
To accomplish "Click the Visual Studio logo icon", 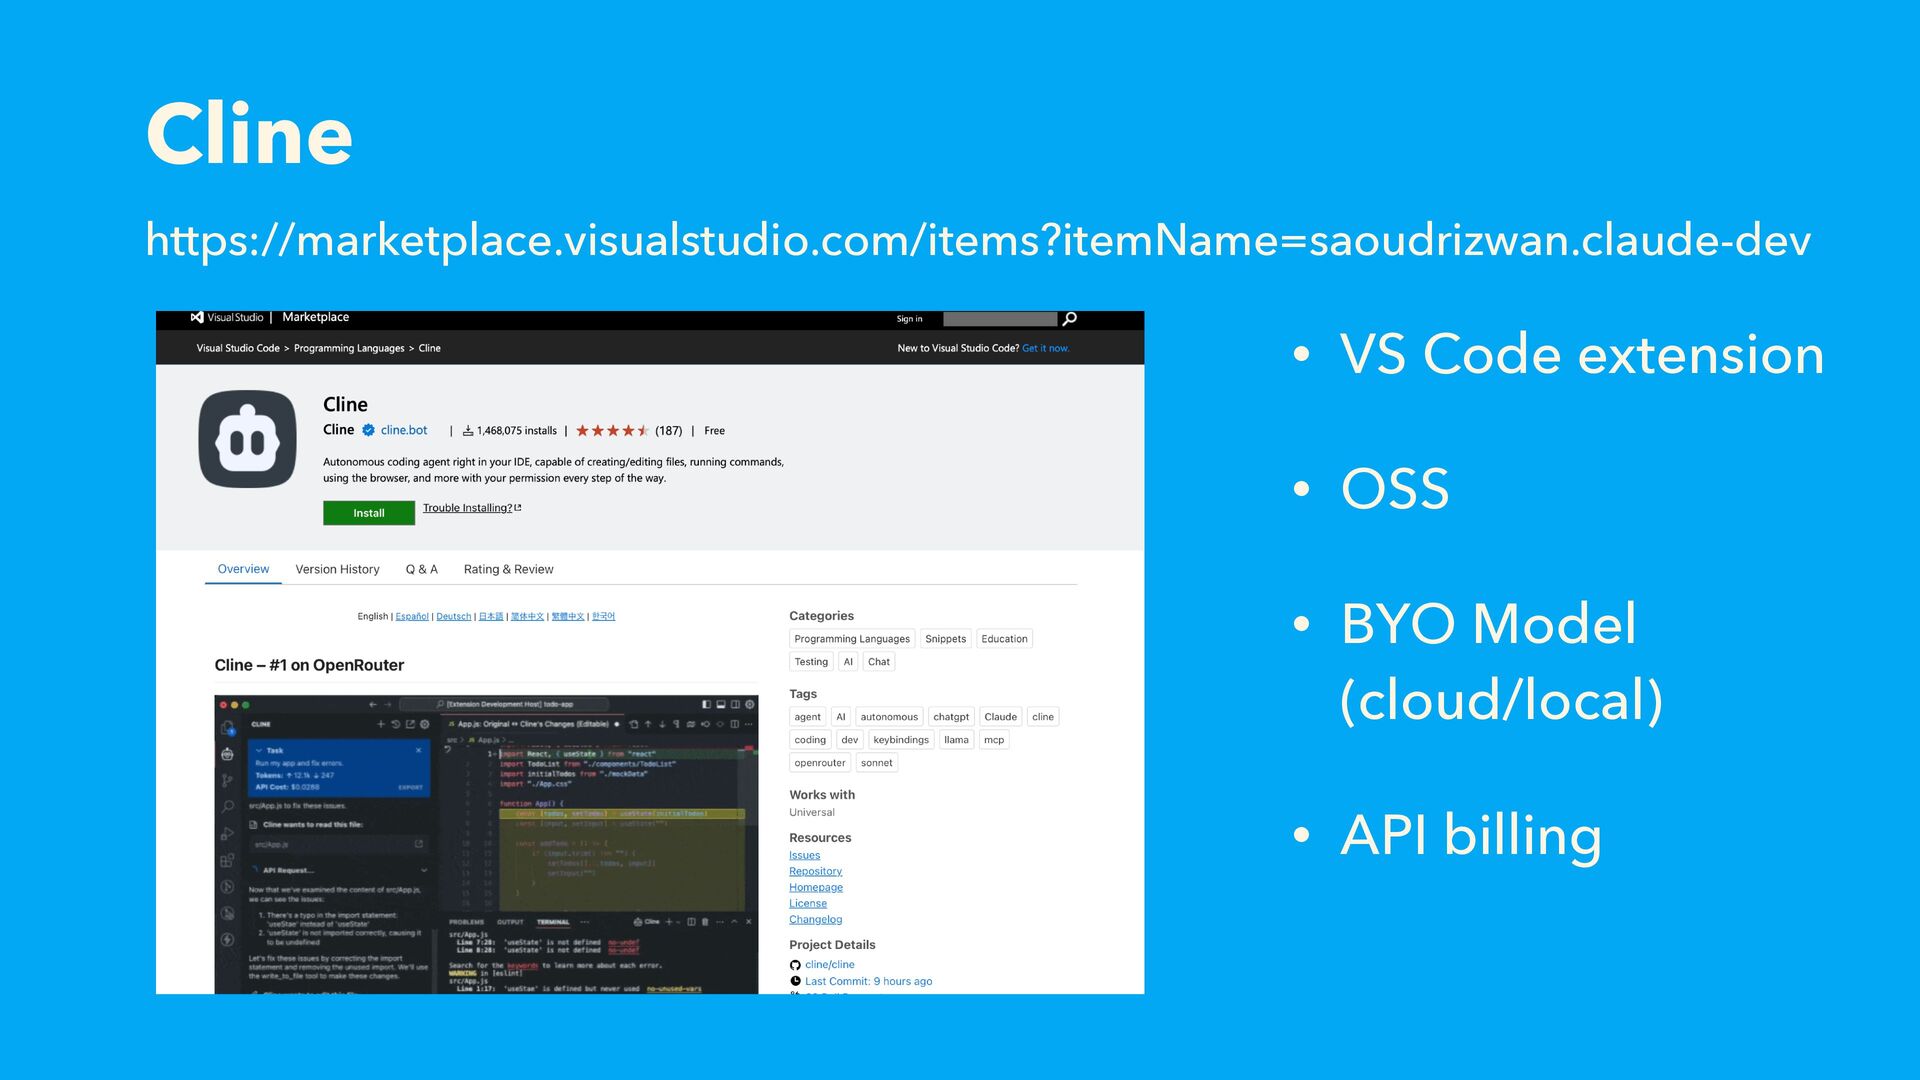I will pyautogui.click(x=197, y=317).
